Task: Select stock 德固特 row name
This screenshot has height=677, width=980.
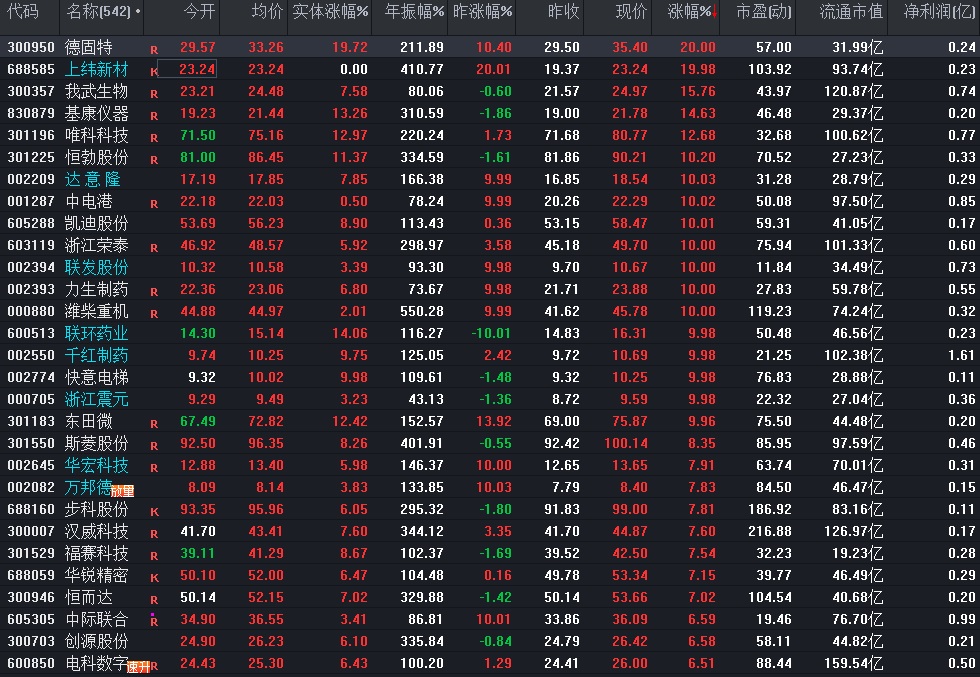Action: pos(89,48)
